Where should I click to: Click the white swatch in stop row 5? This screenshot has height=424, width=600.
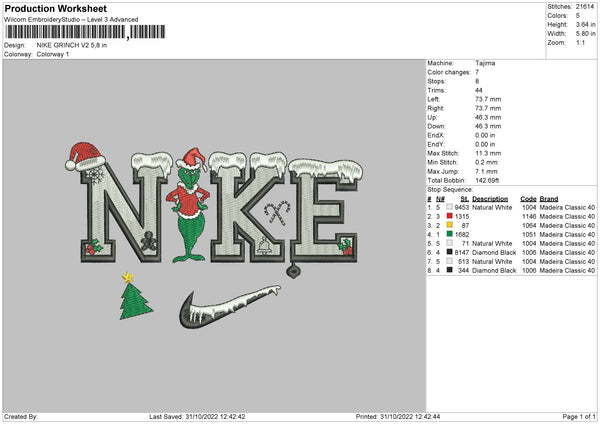click(449, 243)
